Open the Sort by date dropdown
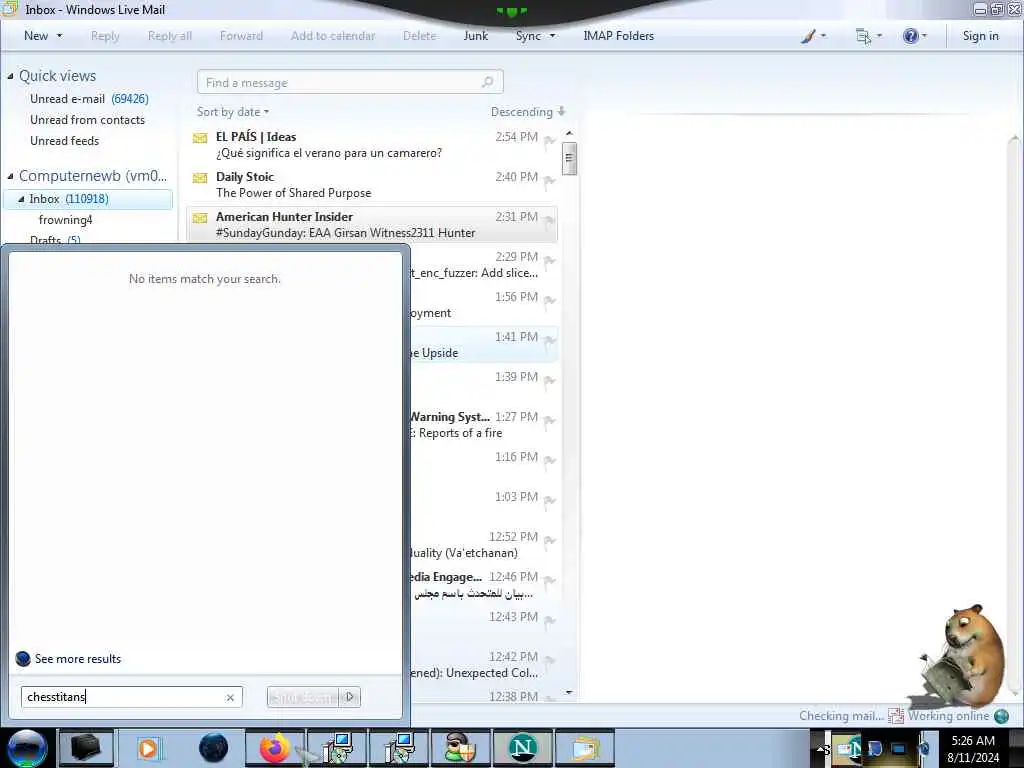The image size is (1024, 768). (x=233, y=112)
